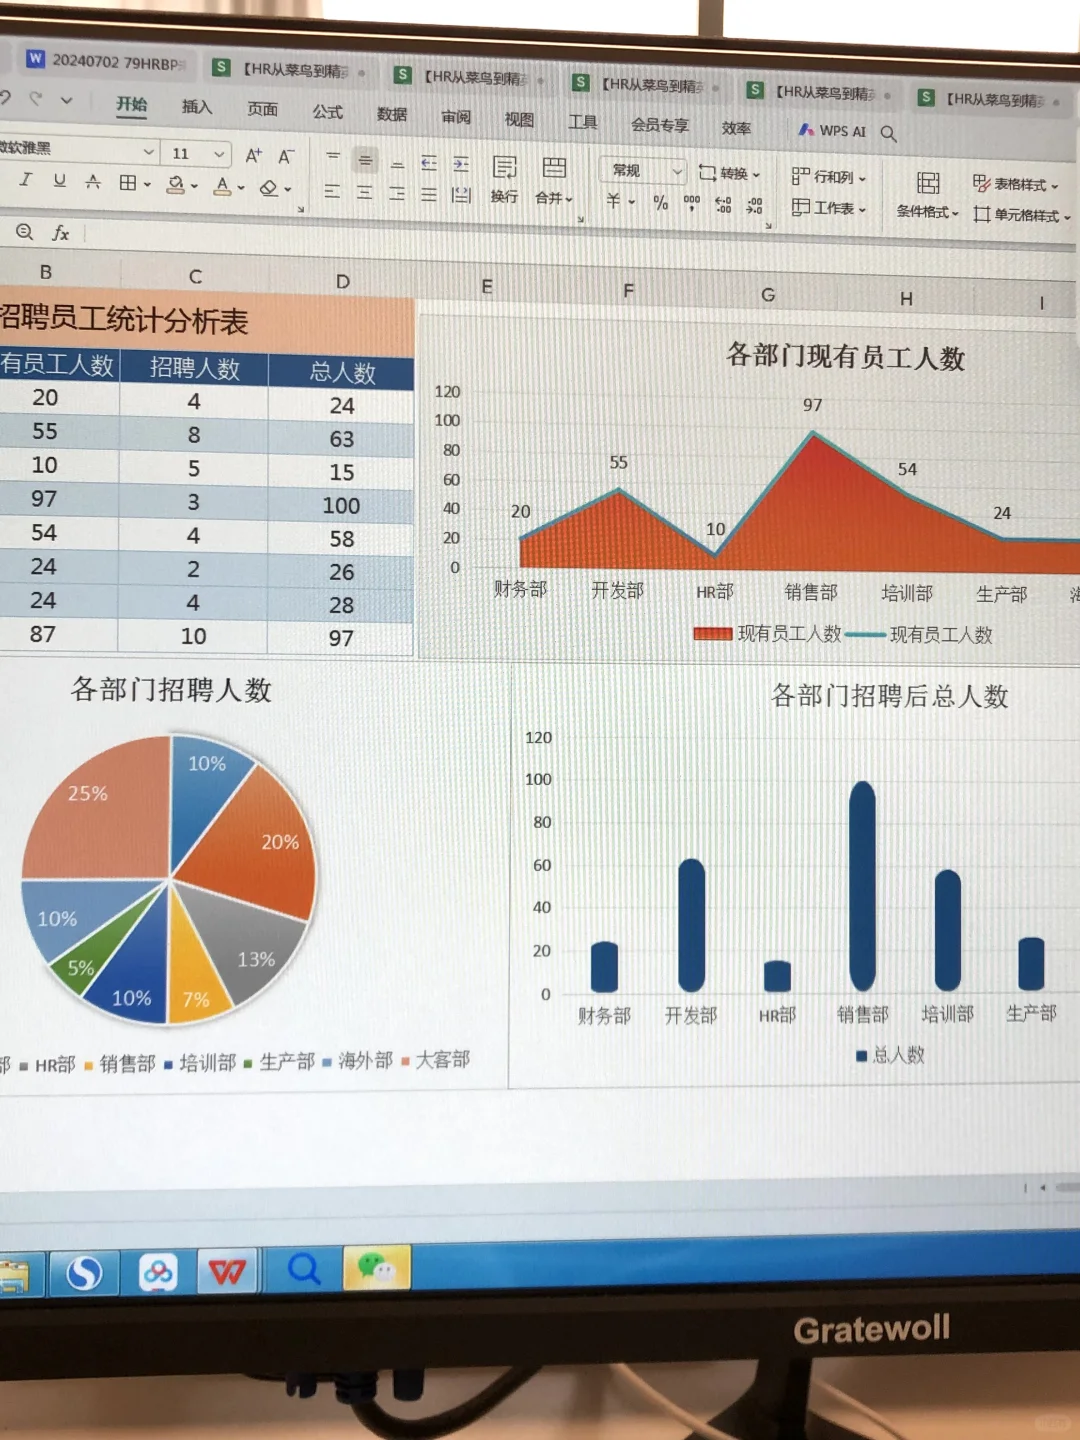Toggle italic formatting
The image size is (1080, 1440).
[25, 182]
